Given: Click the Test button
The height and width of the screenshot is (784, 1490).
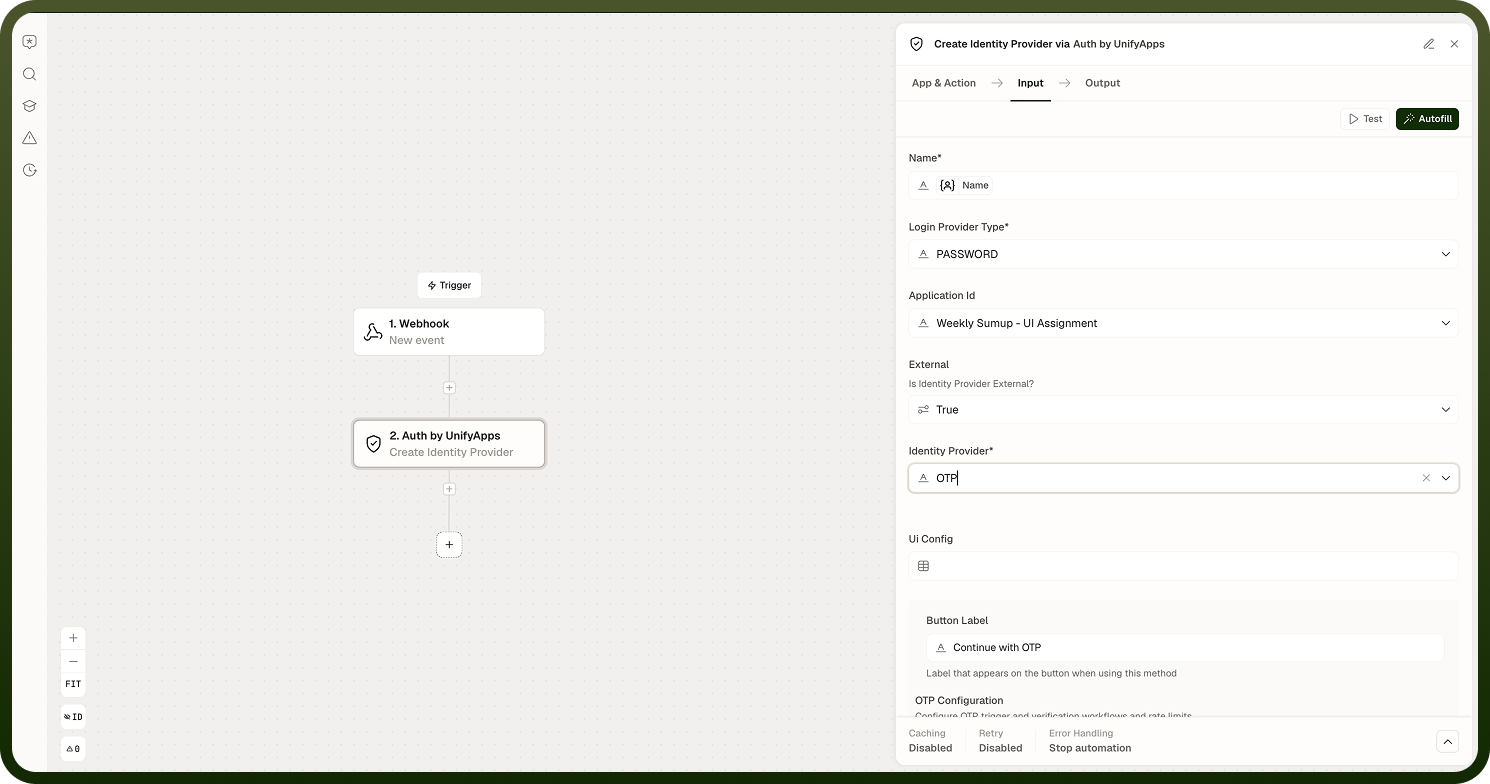Looking at the screenshot, I should [1366, 119].
